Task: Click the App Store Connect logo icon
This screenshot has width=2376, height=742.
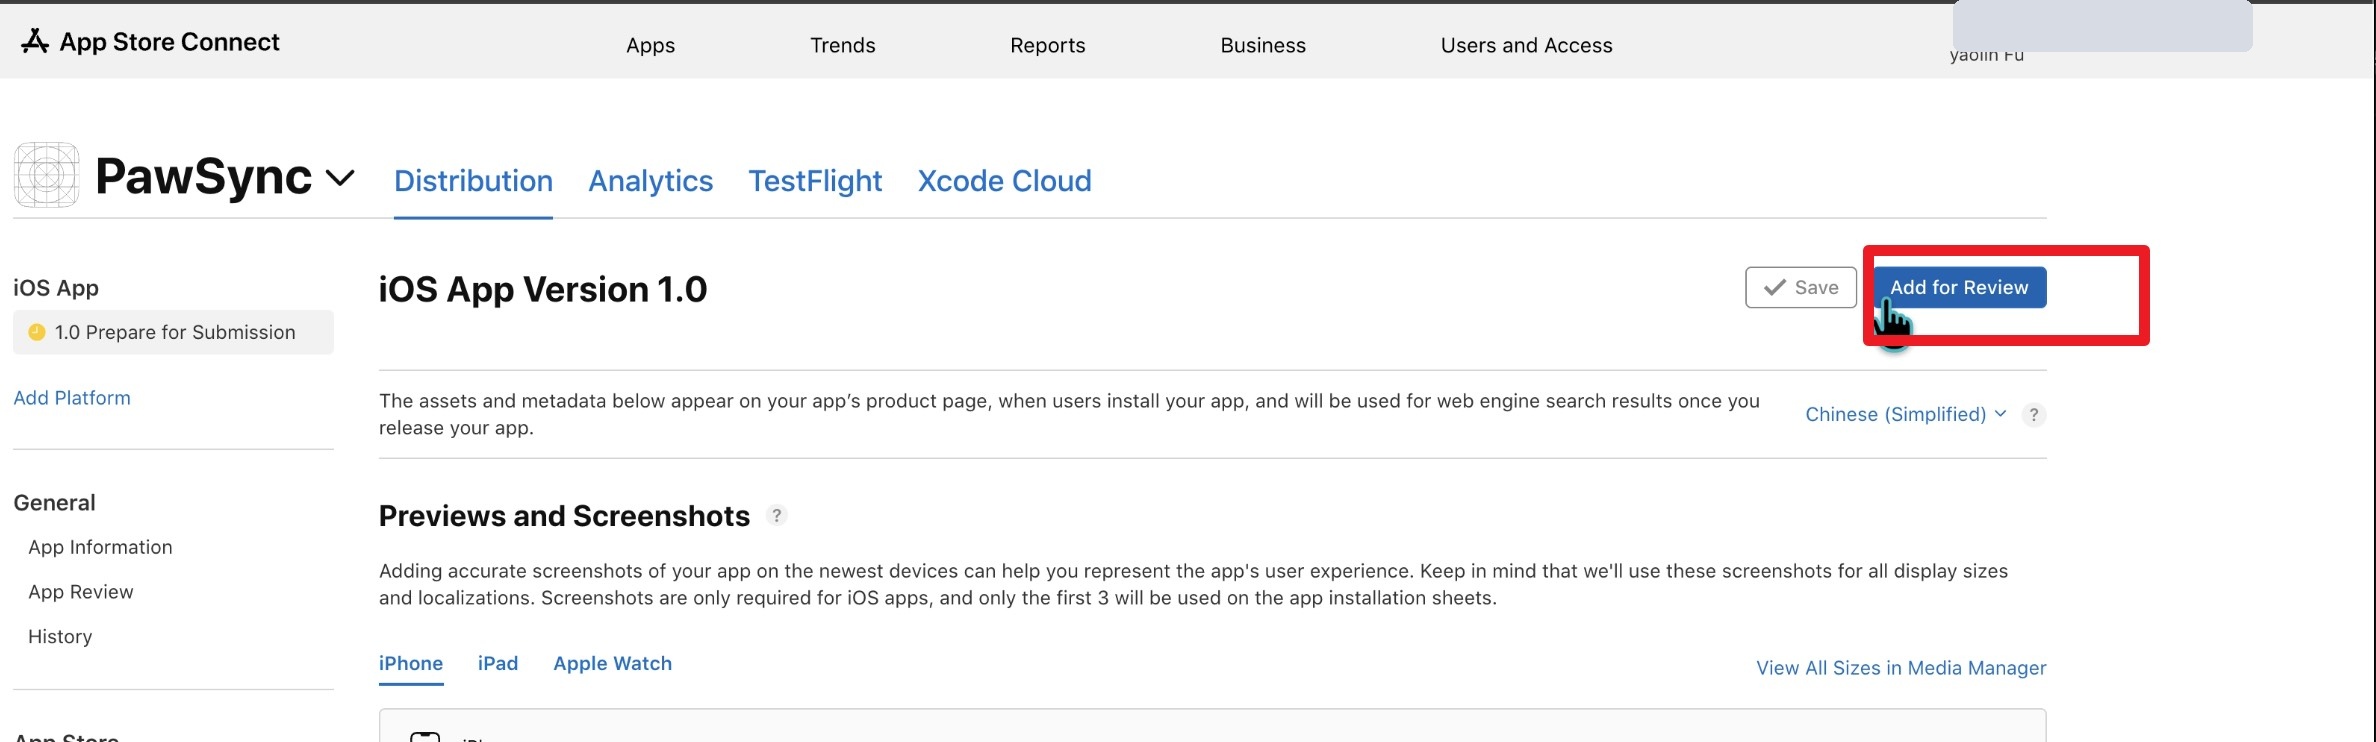Action: [35, 41]
